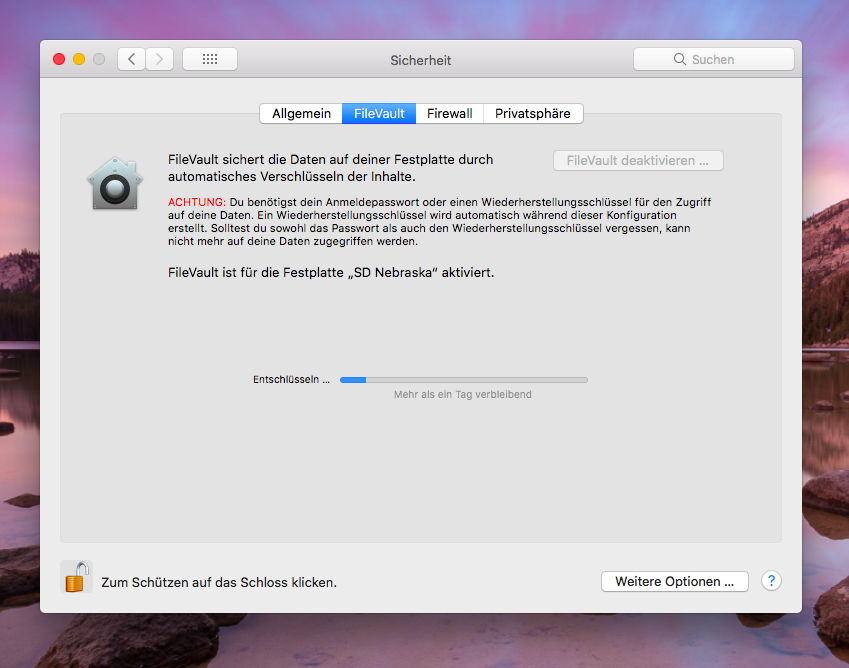Select the FileVault tab
The image size is (849, 668).
click(x=379, y=113)
